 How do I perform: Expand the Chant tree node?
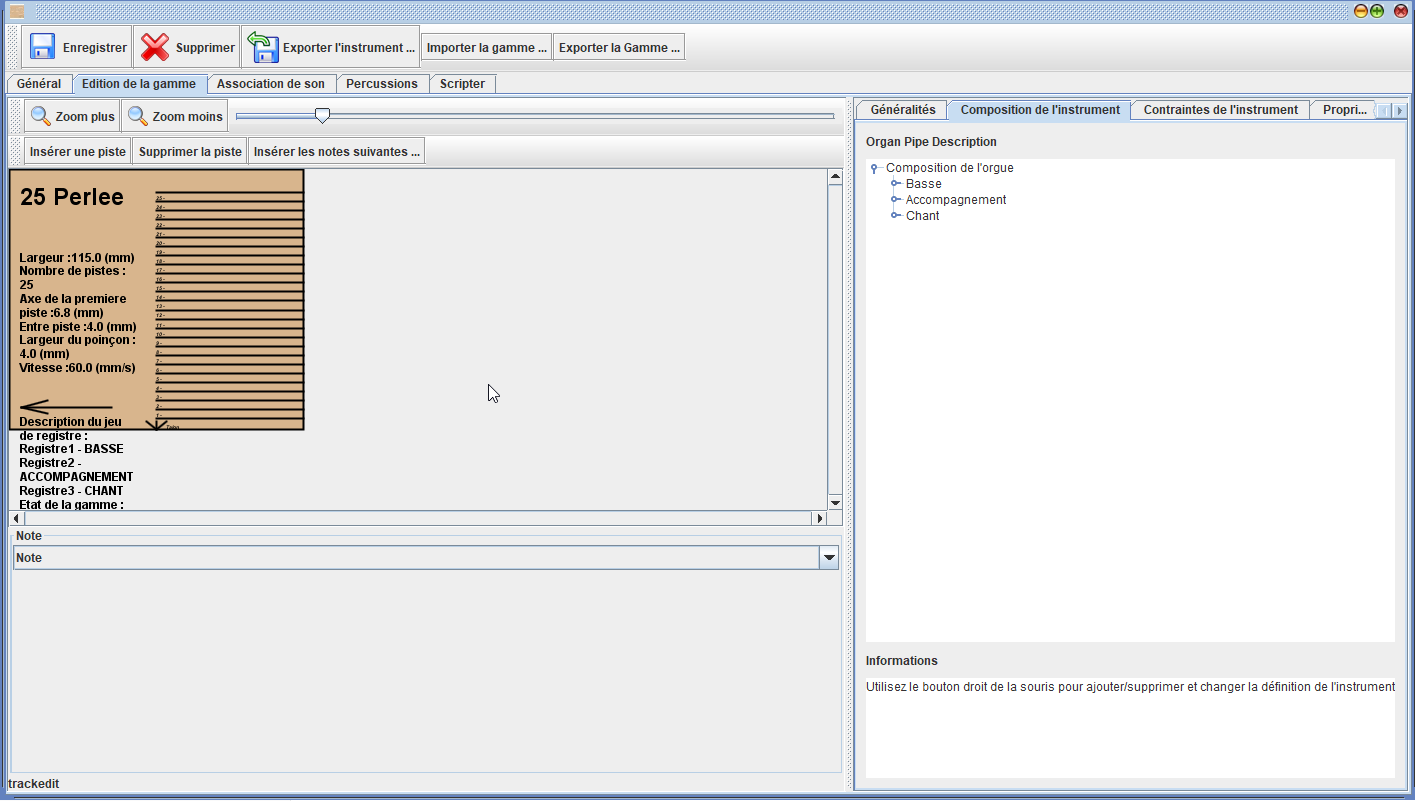pos(896,216)
